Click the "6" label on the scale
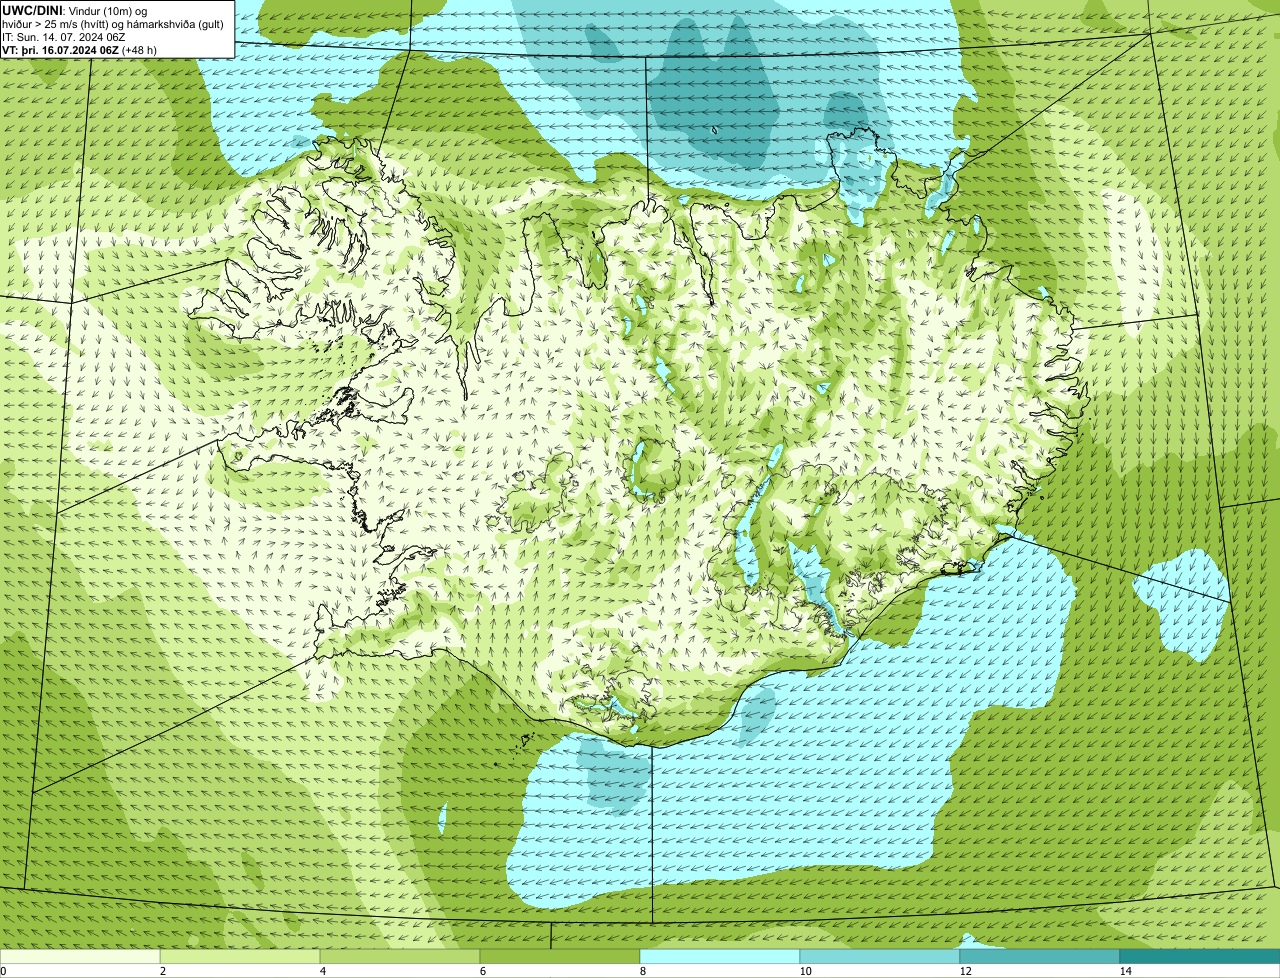 [482, 971]
